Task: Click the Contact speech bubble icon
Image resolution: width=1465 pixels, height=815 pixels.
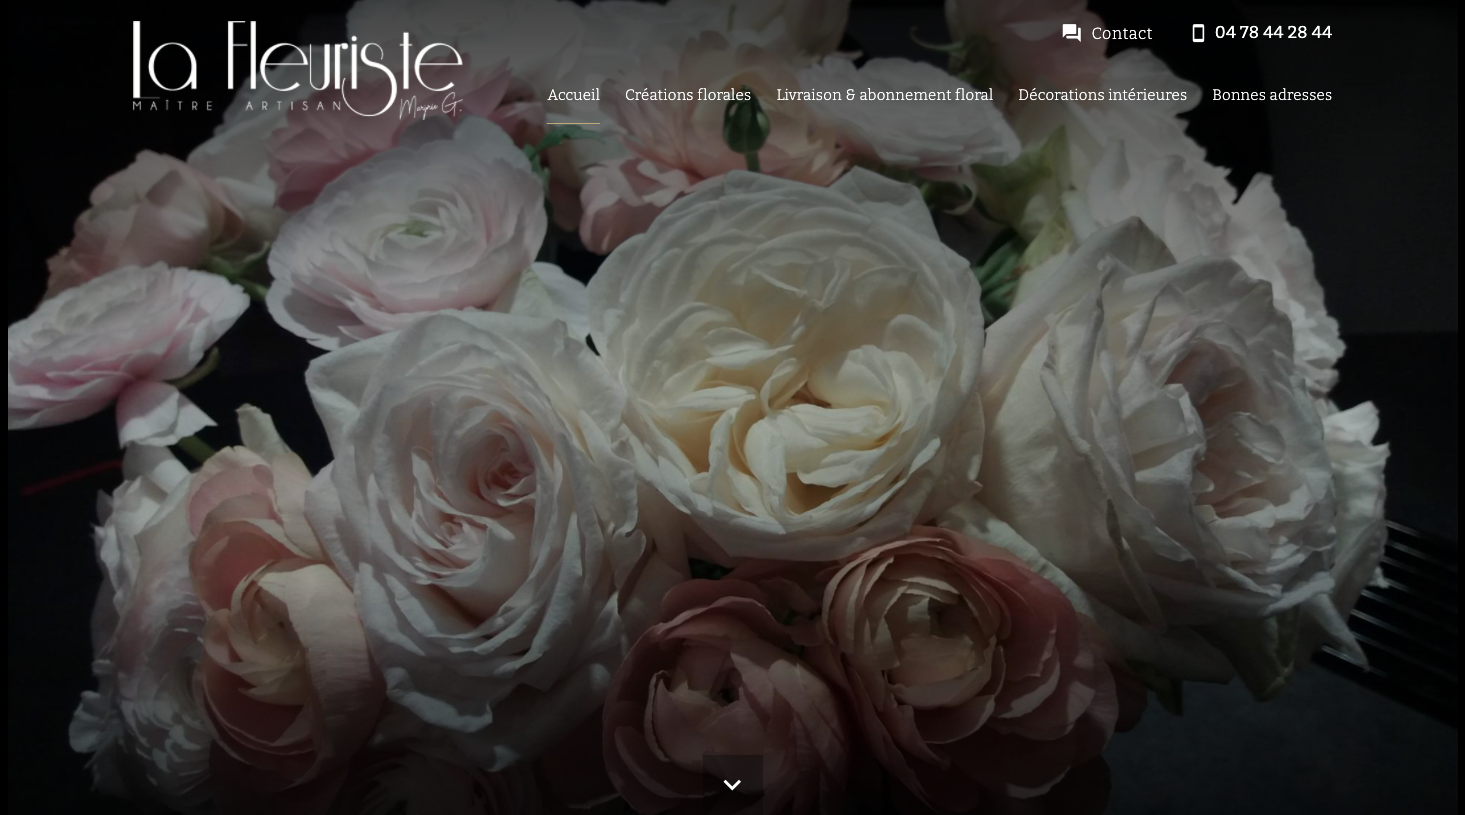Action: pos(1071,34)
